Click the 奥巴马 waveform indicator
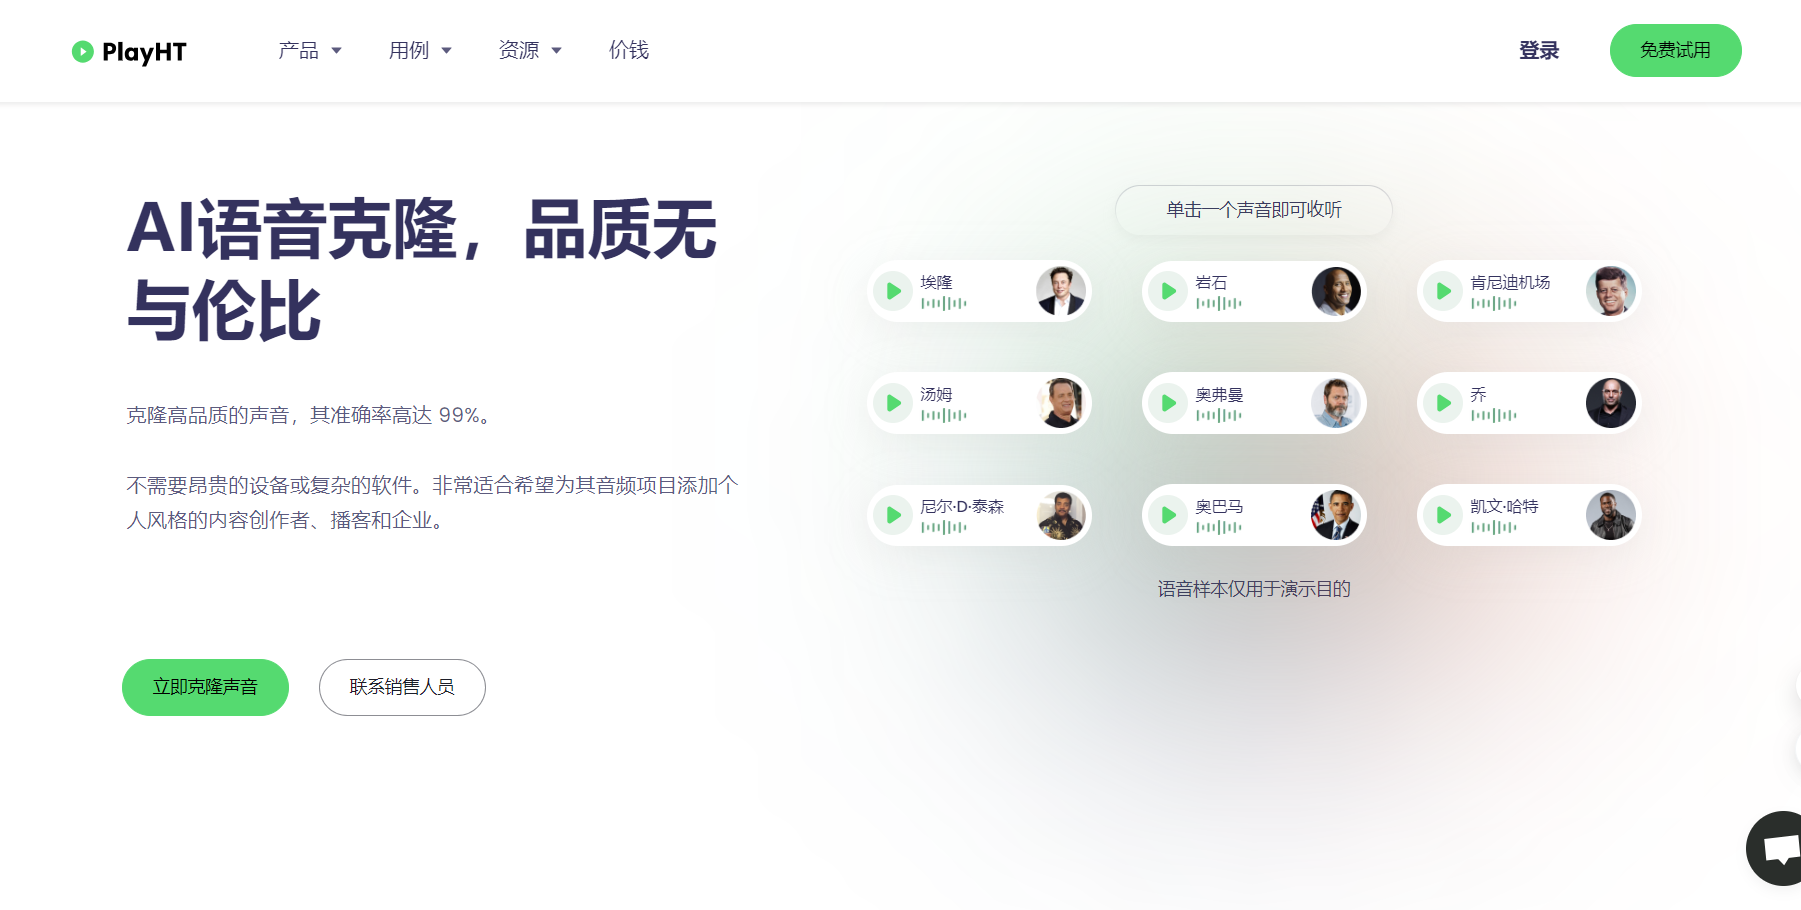 click(1219, 527)
